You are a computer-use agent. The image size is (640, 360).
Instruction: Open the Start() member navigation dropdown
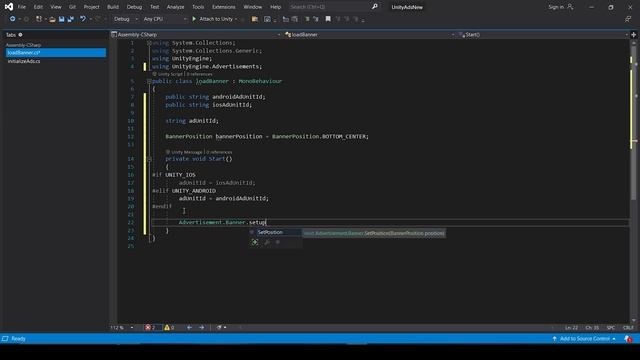coord(543,35)
